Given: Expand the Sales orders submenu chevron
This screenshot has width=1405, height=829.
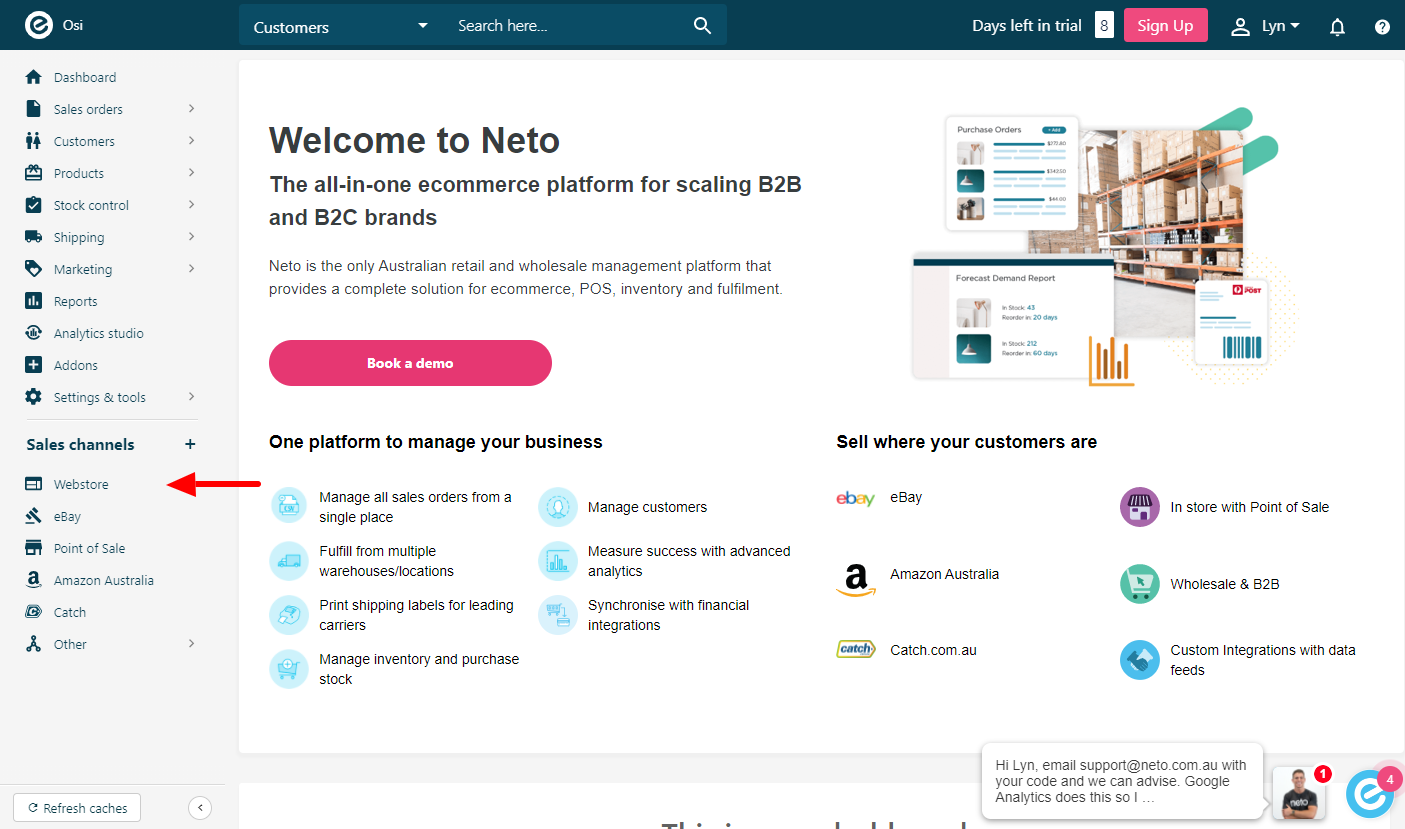Looking at the screenshot, I should [x=191, y=108].
